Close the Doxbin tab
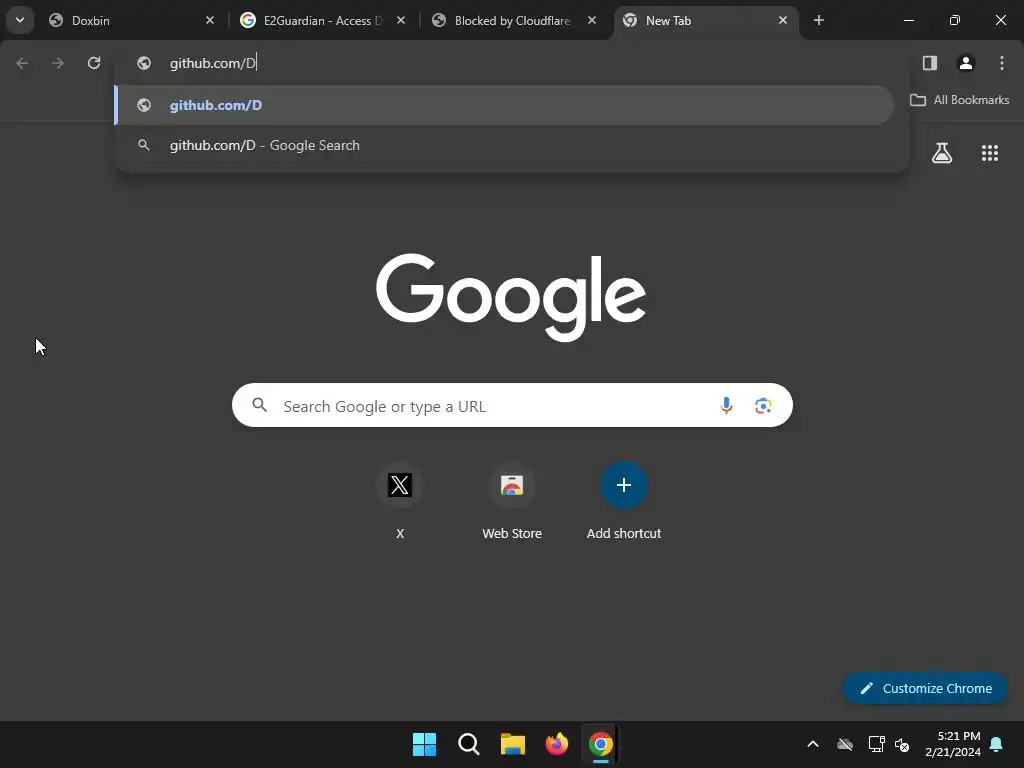 point(210,20)
